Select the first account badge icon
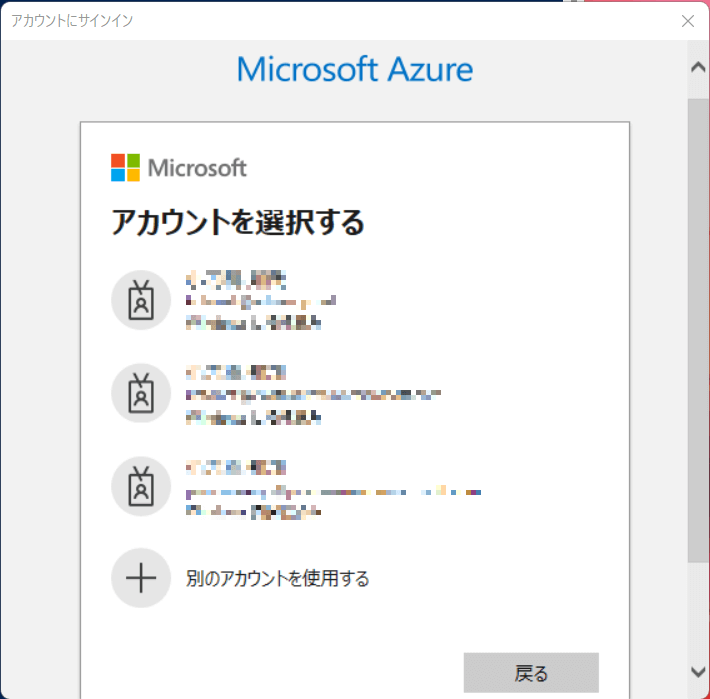 click(141, 300)
